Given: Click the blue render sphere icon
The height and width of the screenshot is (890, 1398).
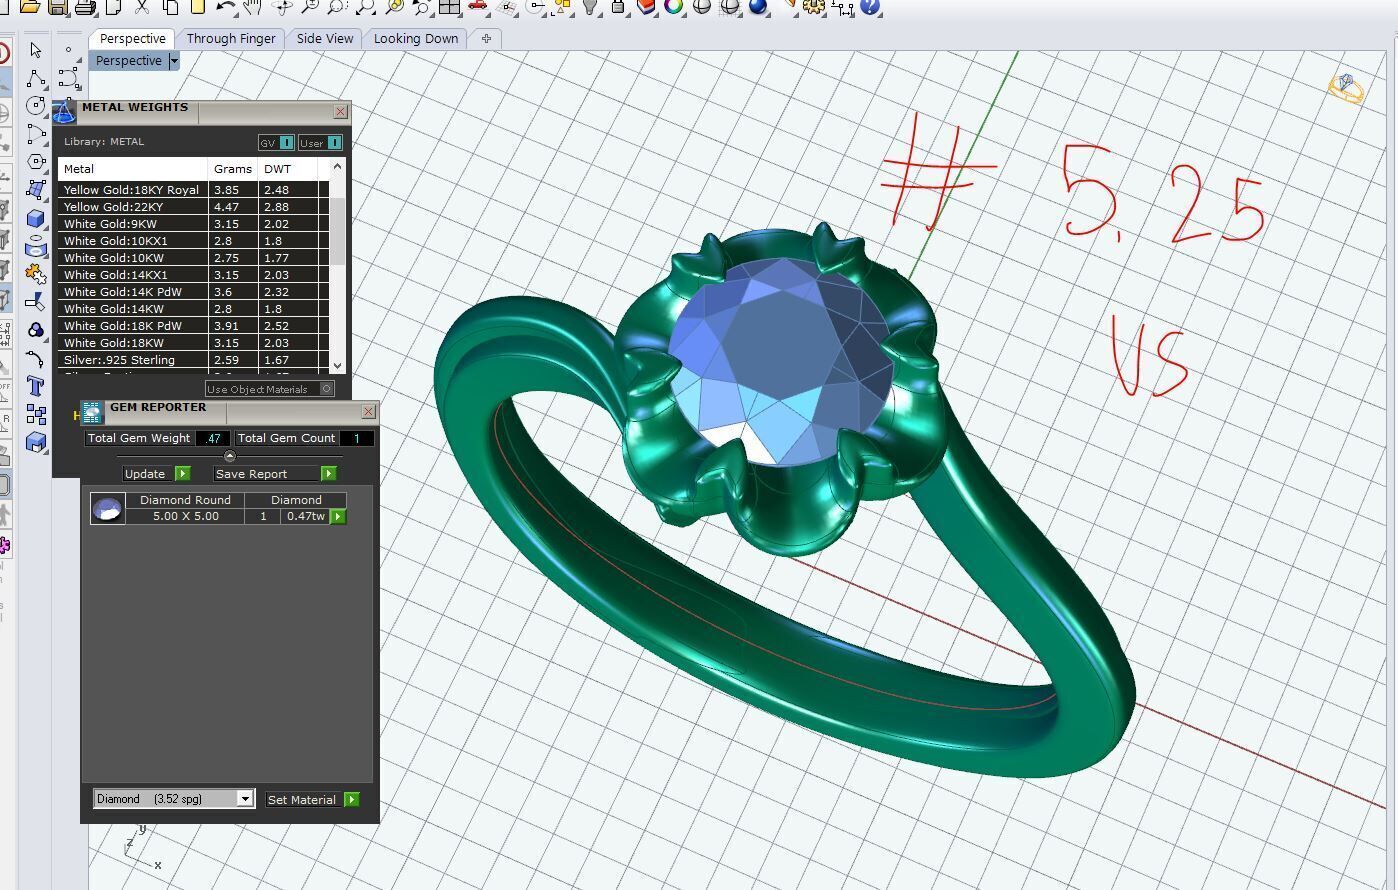Looking at the screenshot, I should (758, 7).
